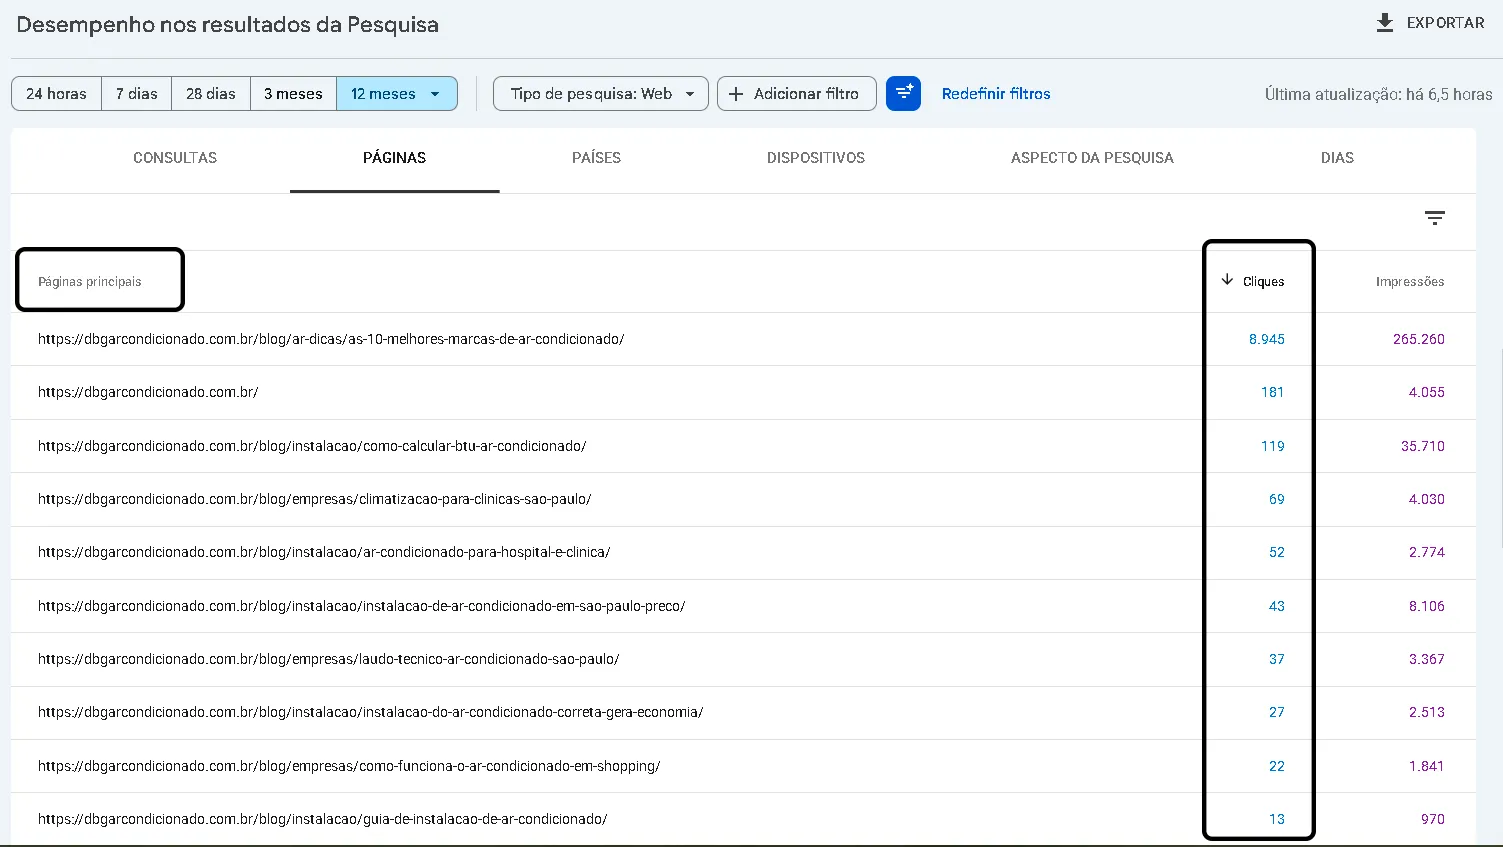Open the como-calcular-btu-ar-condicionado page row
1503x847 pixels.
tap(743, 446)
